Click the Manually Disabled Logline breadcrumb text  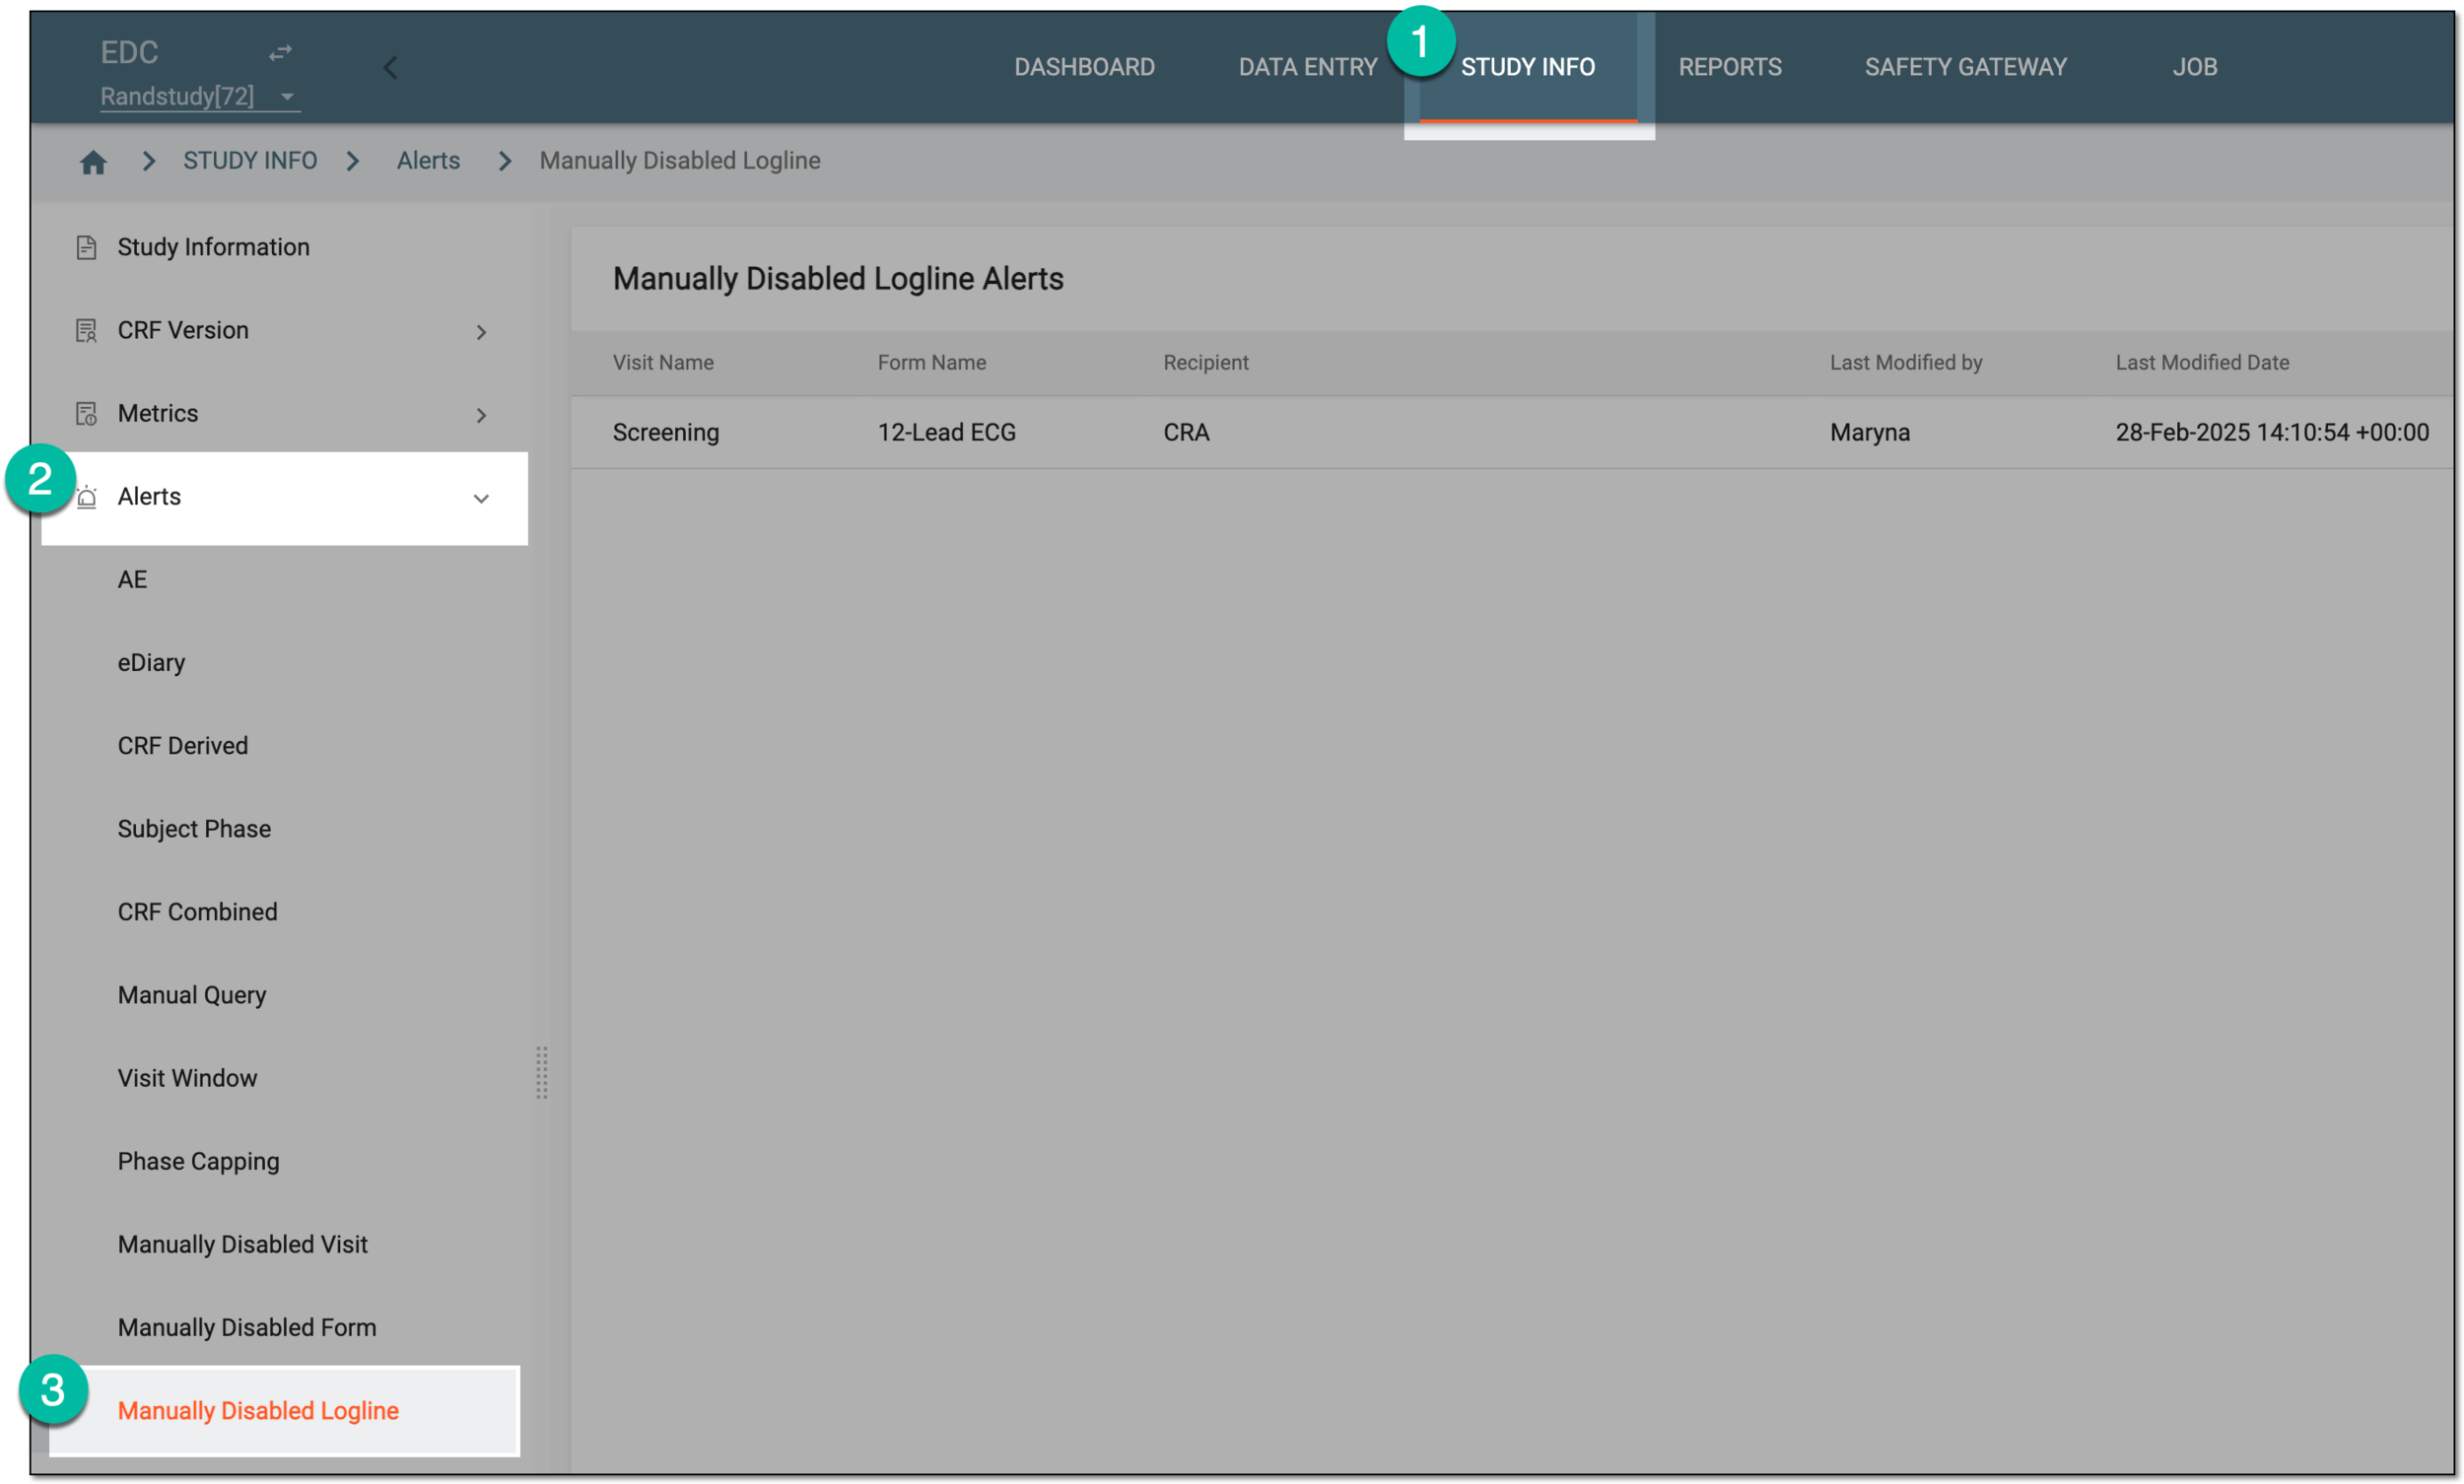680,161
